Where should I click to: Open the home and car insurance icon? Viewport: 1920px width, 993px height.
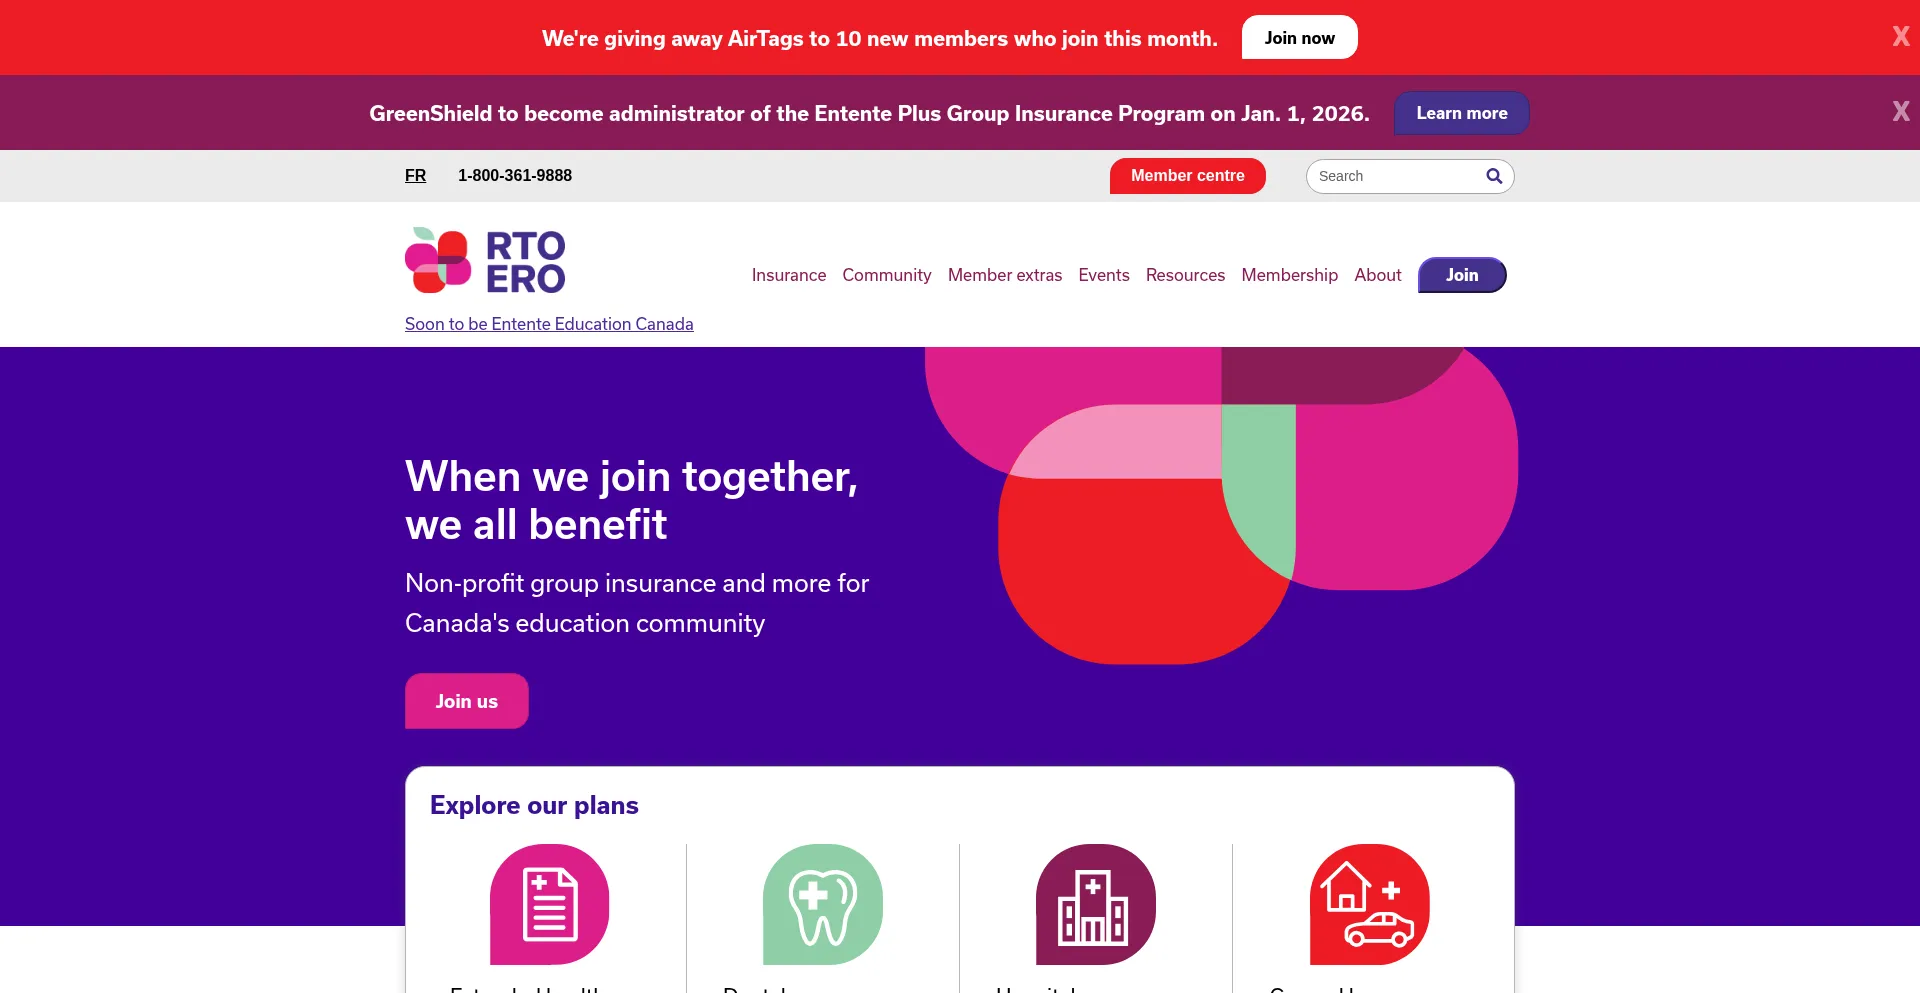point(1370,904)
